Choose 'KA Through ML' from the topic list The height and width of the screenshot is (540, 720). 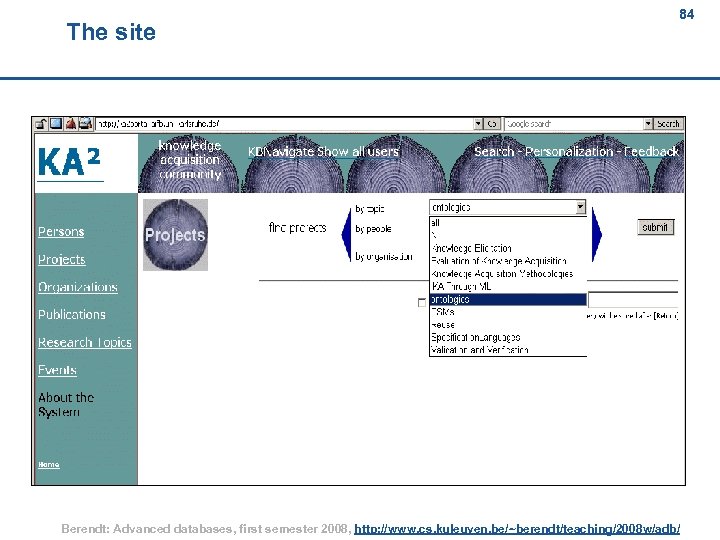[508, 287]
